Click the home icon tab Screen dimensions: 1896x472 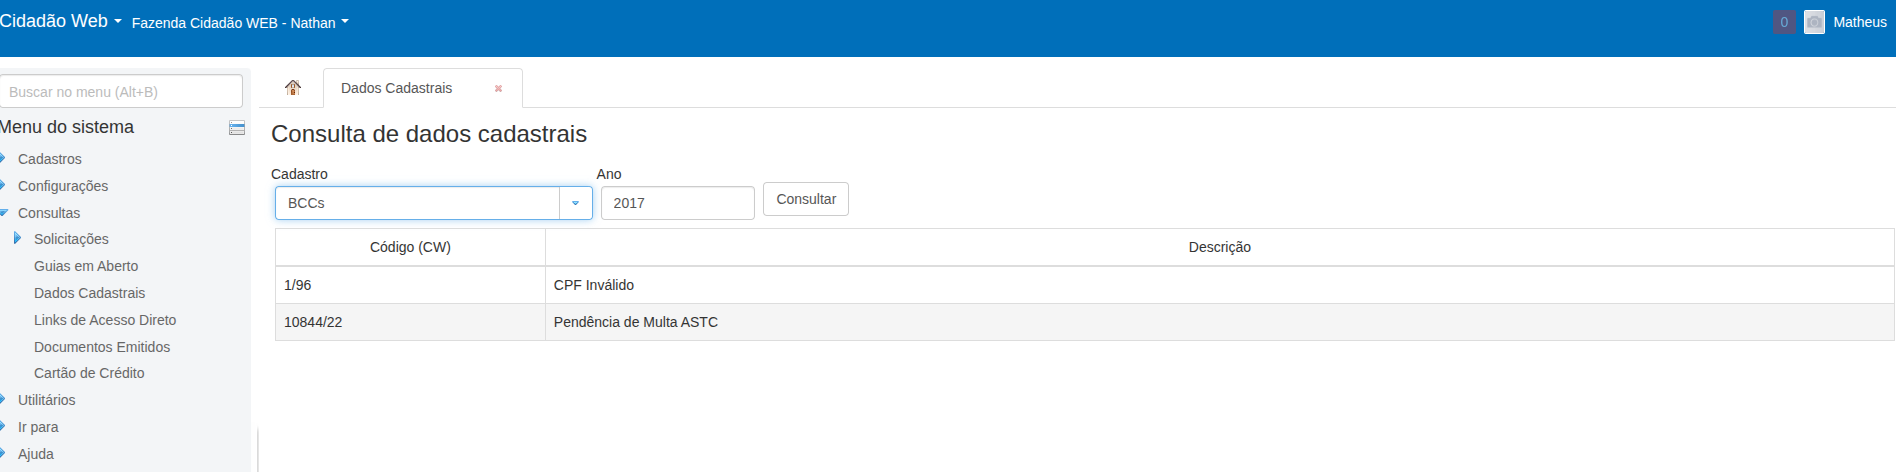tap(292, 88)
